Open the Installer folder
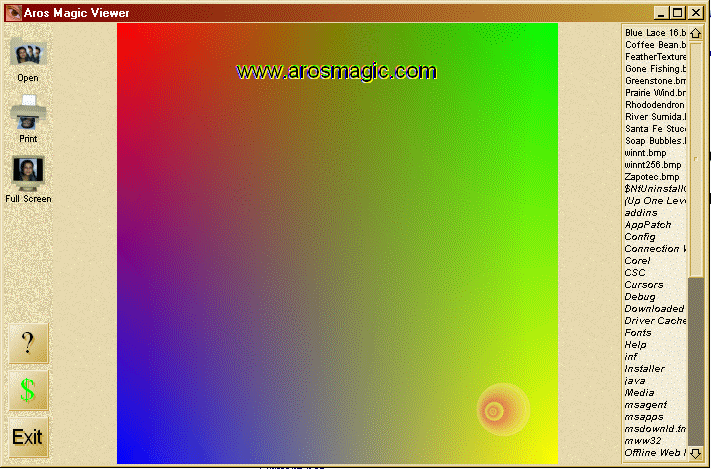 point(644,369)
